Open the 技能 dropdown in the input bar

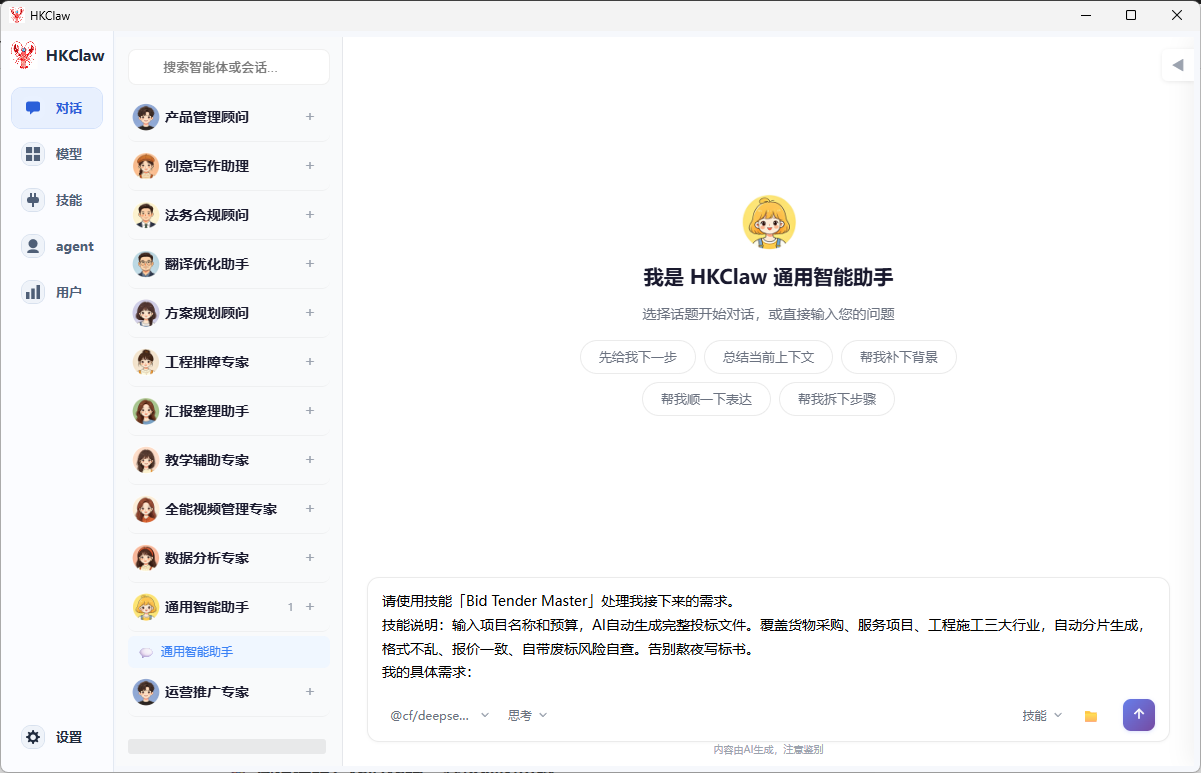(1042, 716)
